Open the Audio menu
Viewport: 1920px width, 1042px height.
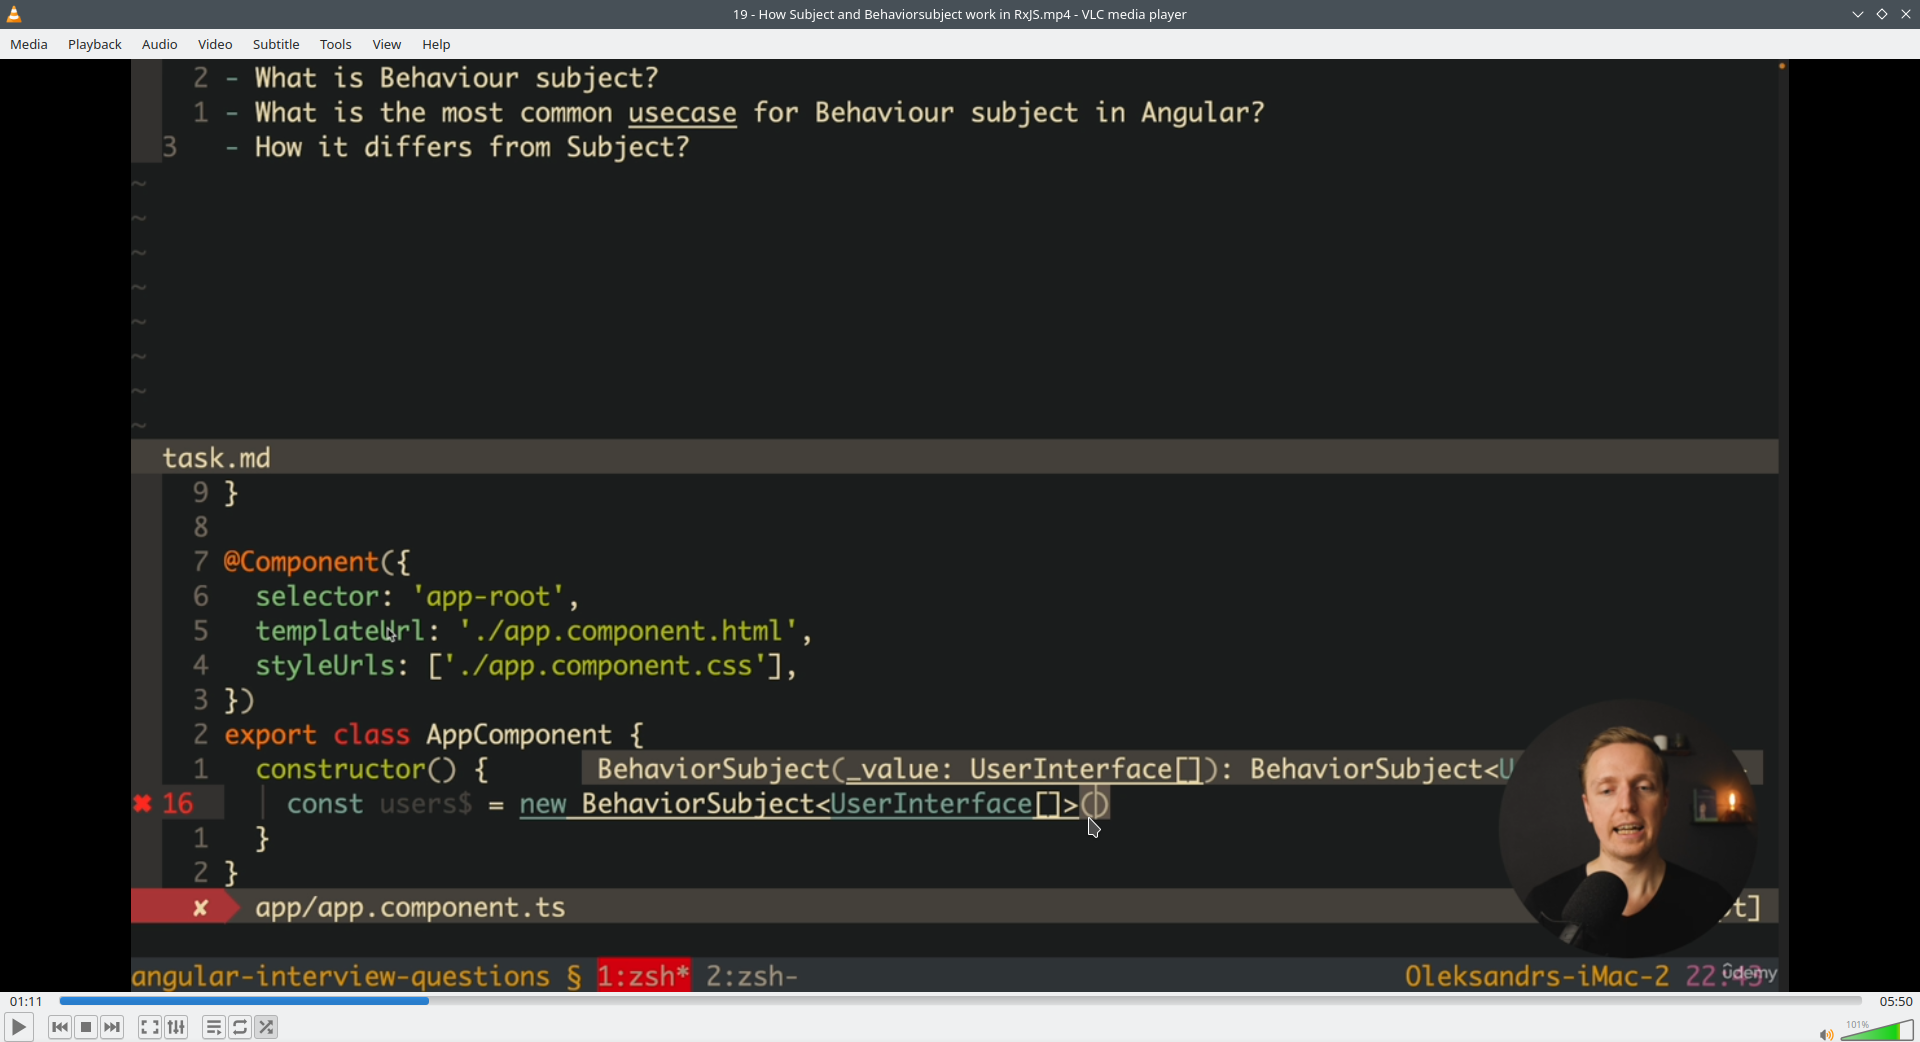point(160,44)
